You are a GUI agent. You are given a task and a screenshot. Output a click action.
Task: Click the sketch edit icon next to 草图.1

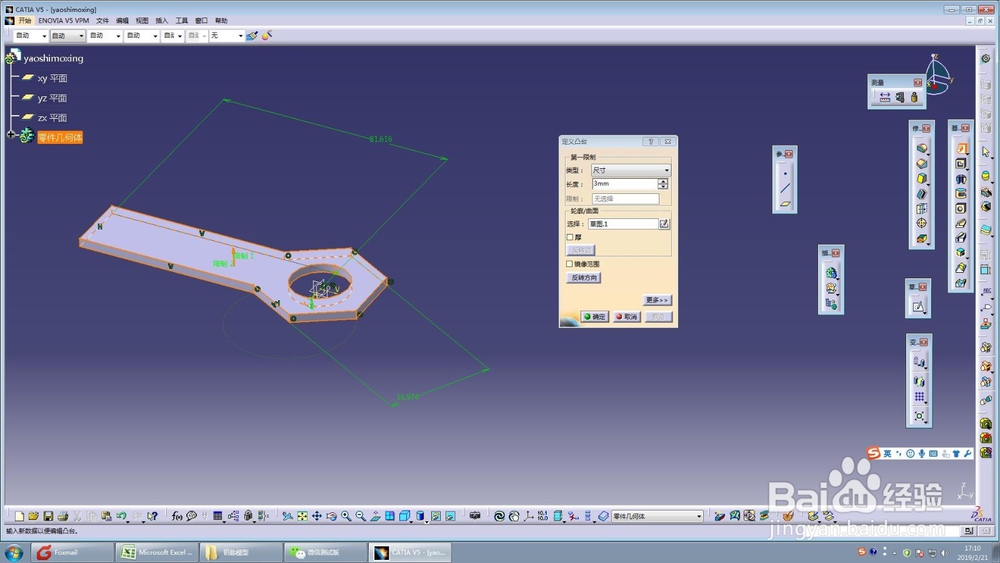tap(664, 224)
